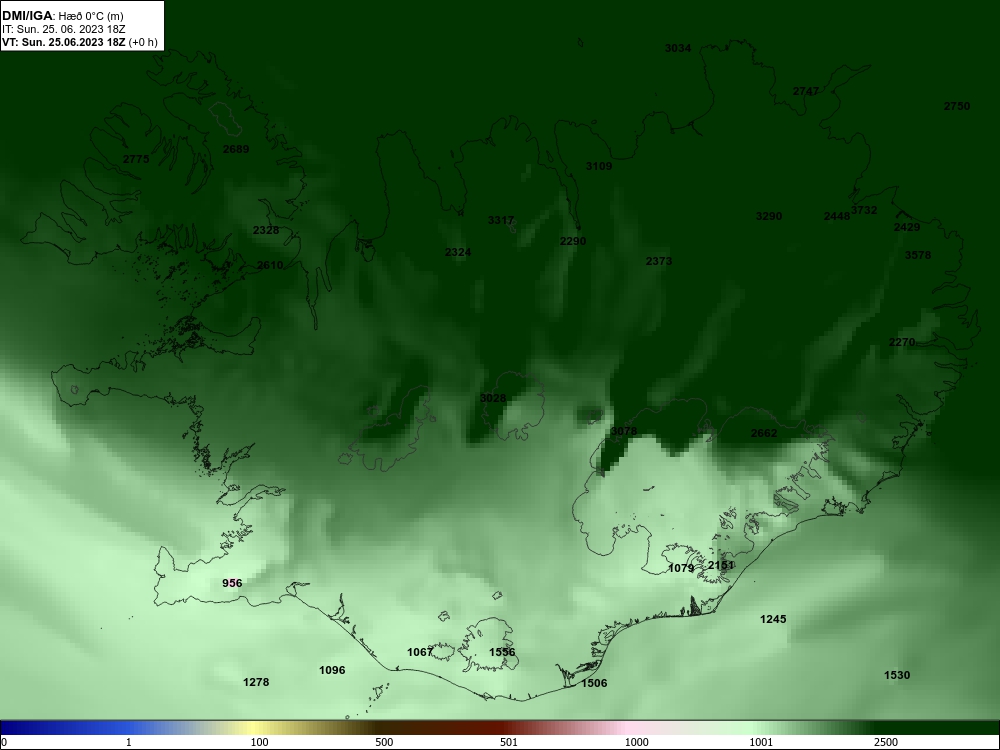The image size is (1000, 750).
Task: Click the color scale label 501
Action: 509,742
